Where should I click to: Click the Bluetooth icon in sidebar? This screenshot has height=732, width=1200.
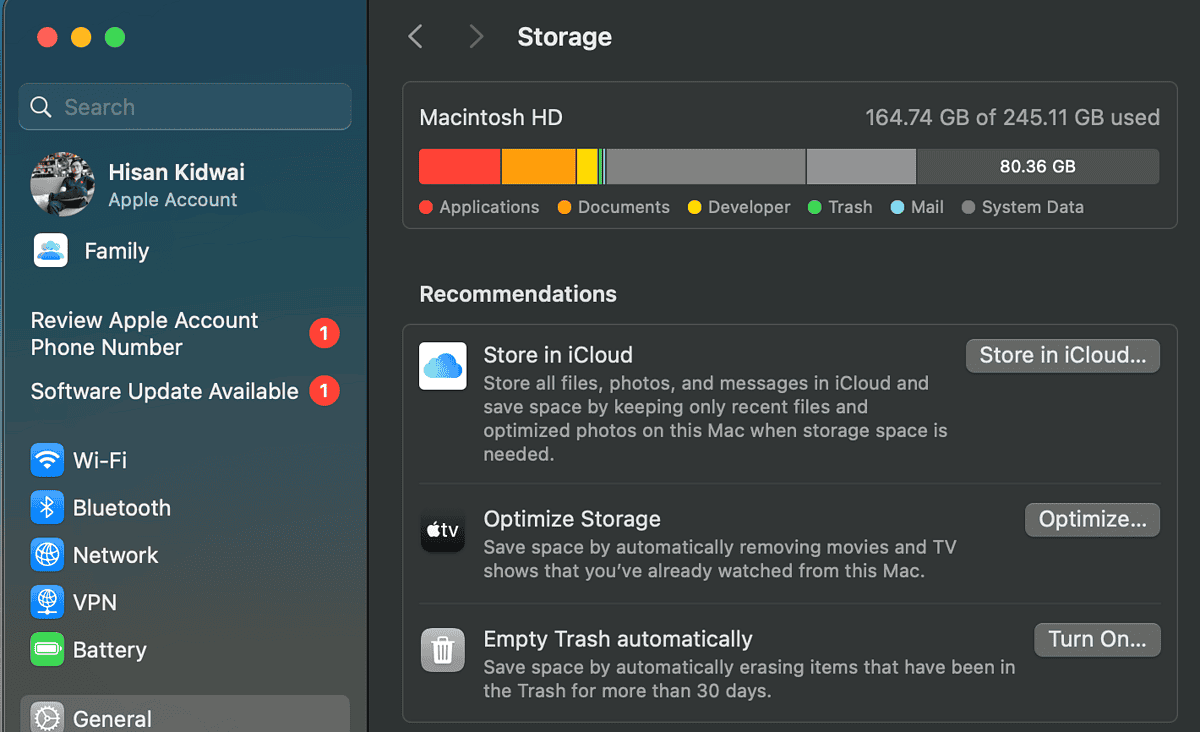coord(47,508)
